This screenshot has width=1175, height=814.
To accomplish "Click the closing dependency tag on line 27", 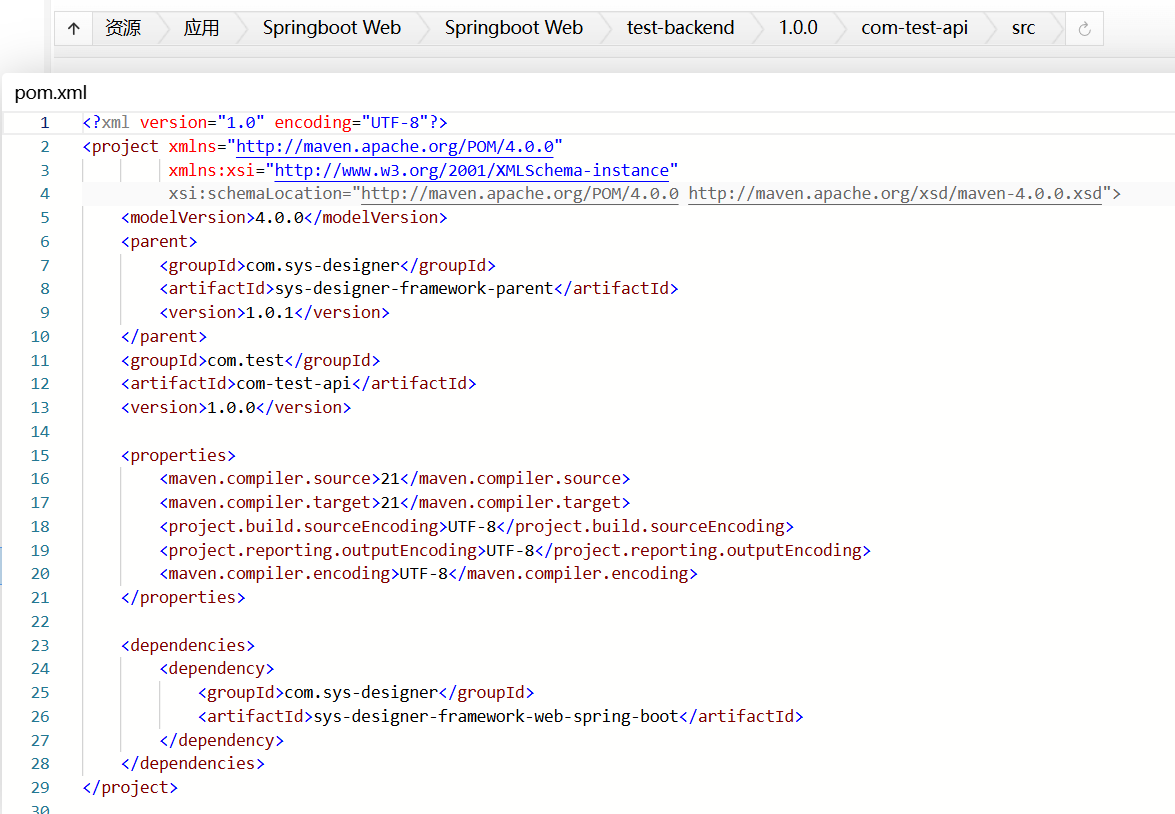I will pos(222,741).
